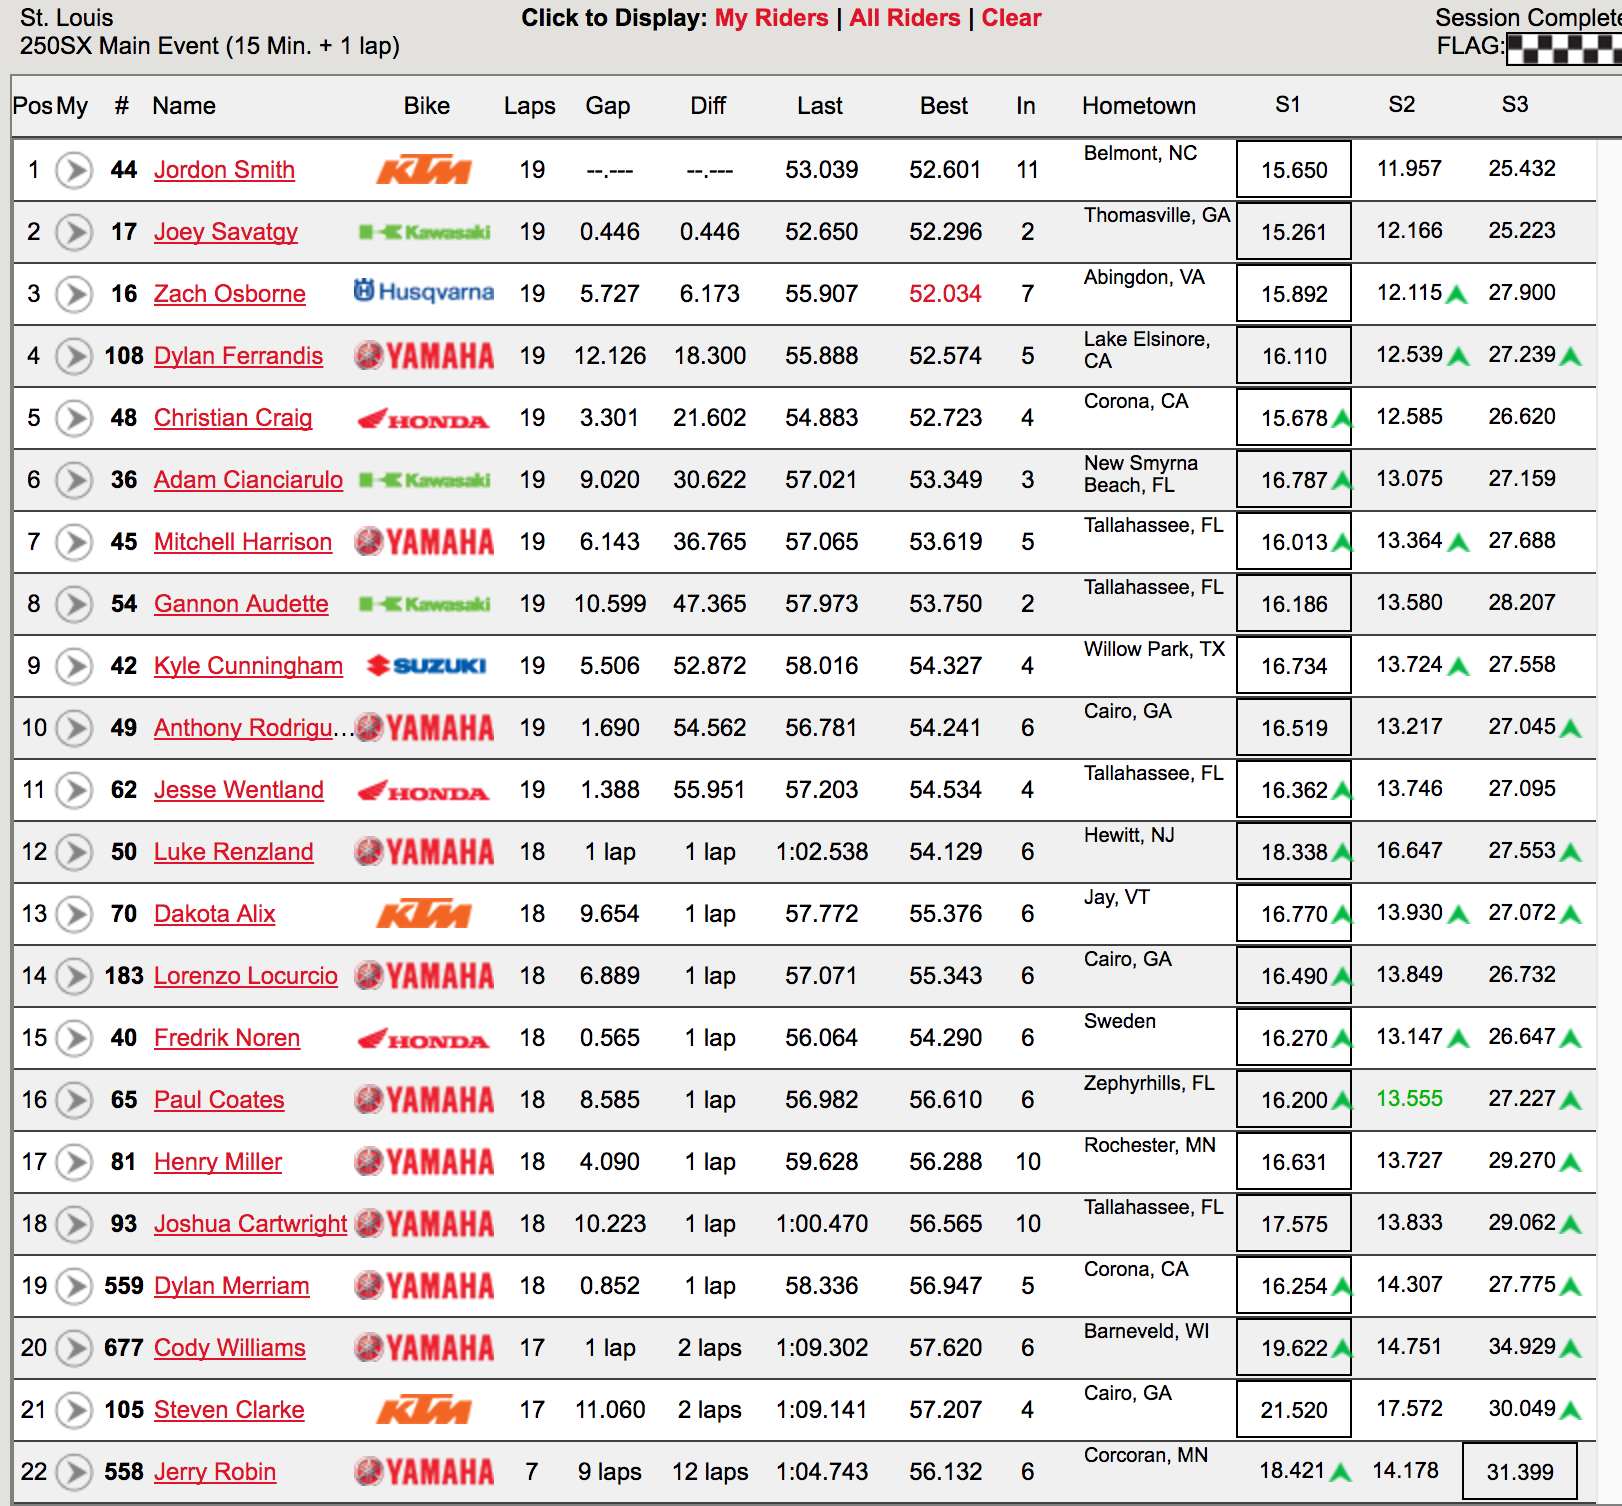Click the My Rider arrow icon for Joey Savatgy
The image size is (1622, 1506).
point(74,232)
